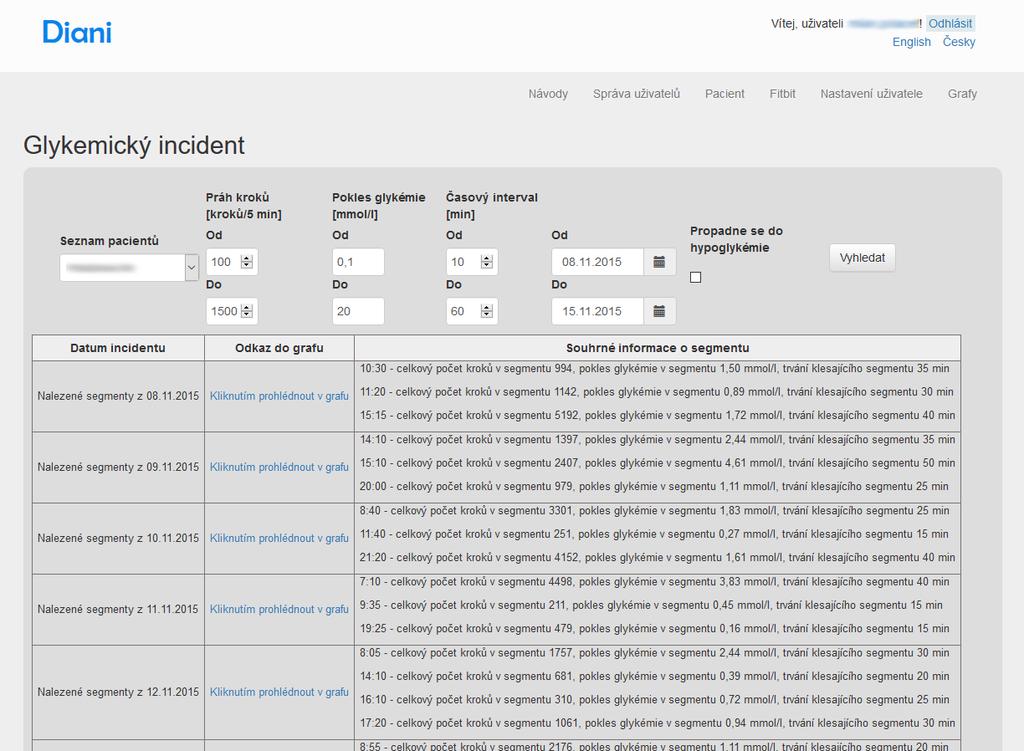Screen dimensions: 1024x751
Task: Adjust Časový interval Do stepper arrows
Action: point(487,312)
